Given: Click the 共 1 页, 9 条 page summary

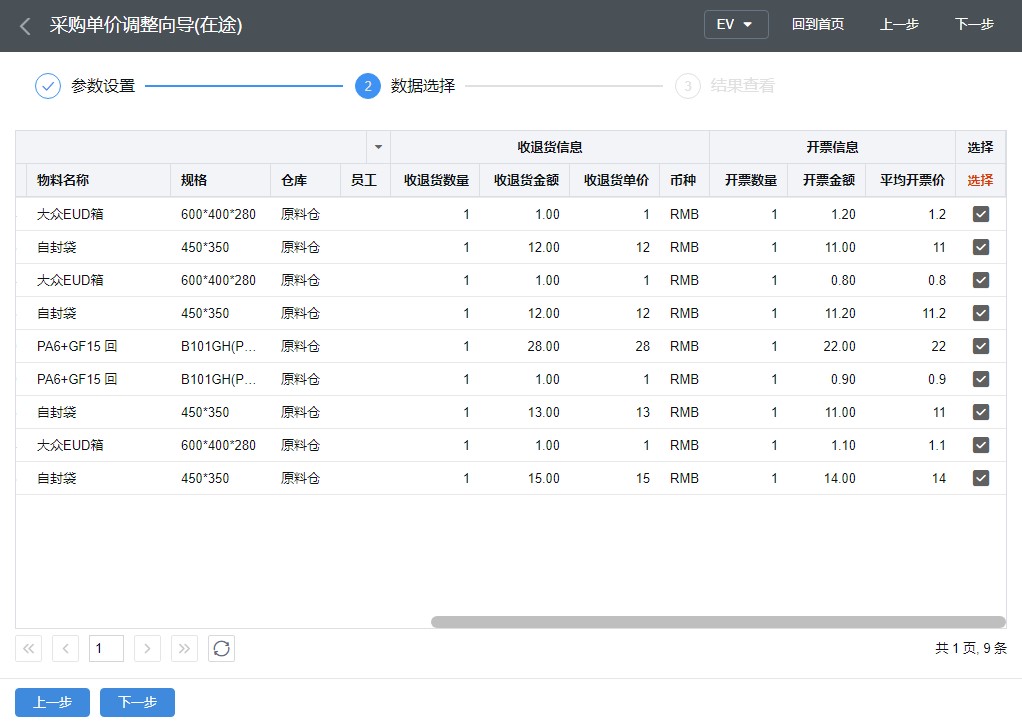Looking at the screenshot, I should (971, 648).
